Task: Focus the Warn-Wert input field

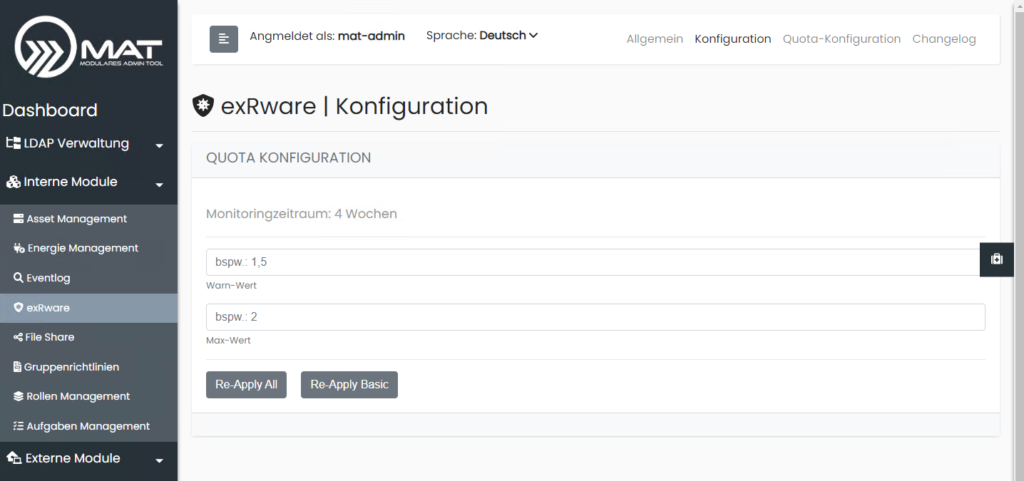Action: [x=595, y=262]
